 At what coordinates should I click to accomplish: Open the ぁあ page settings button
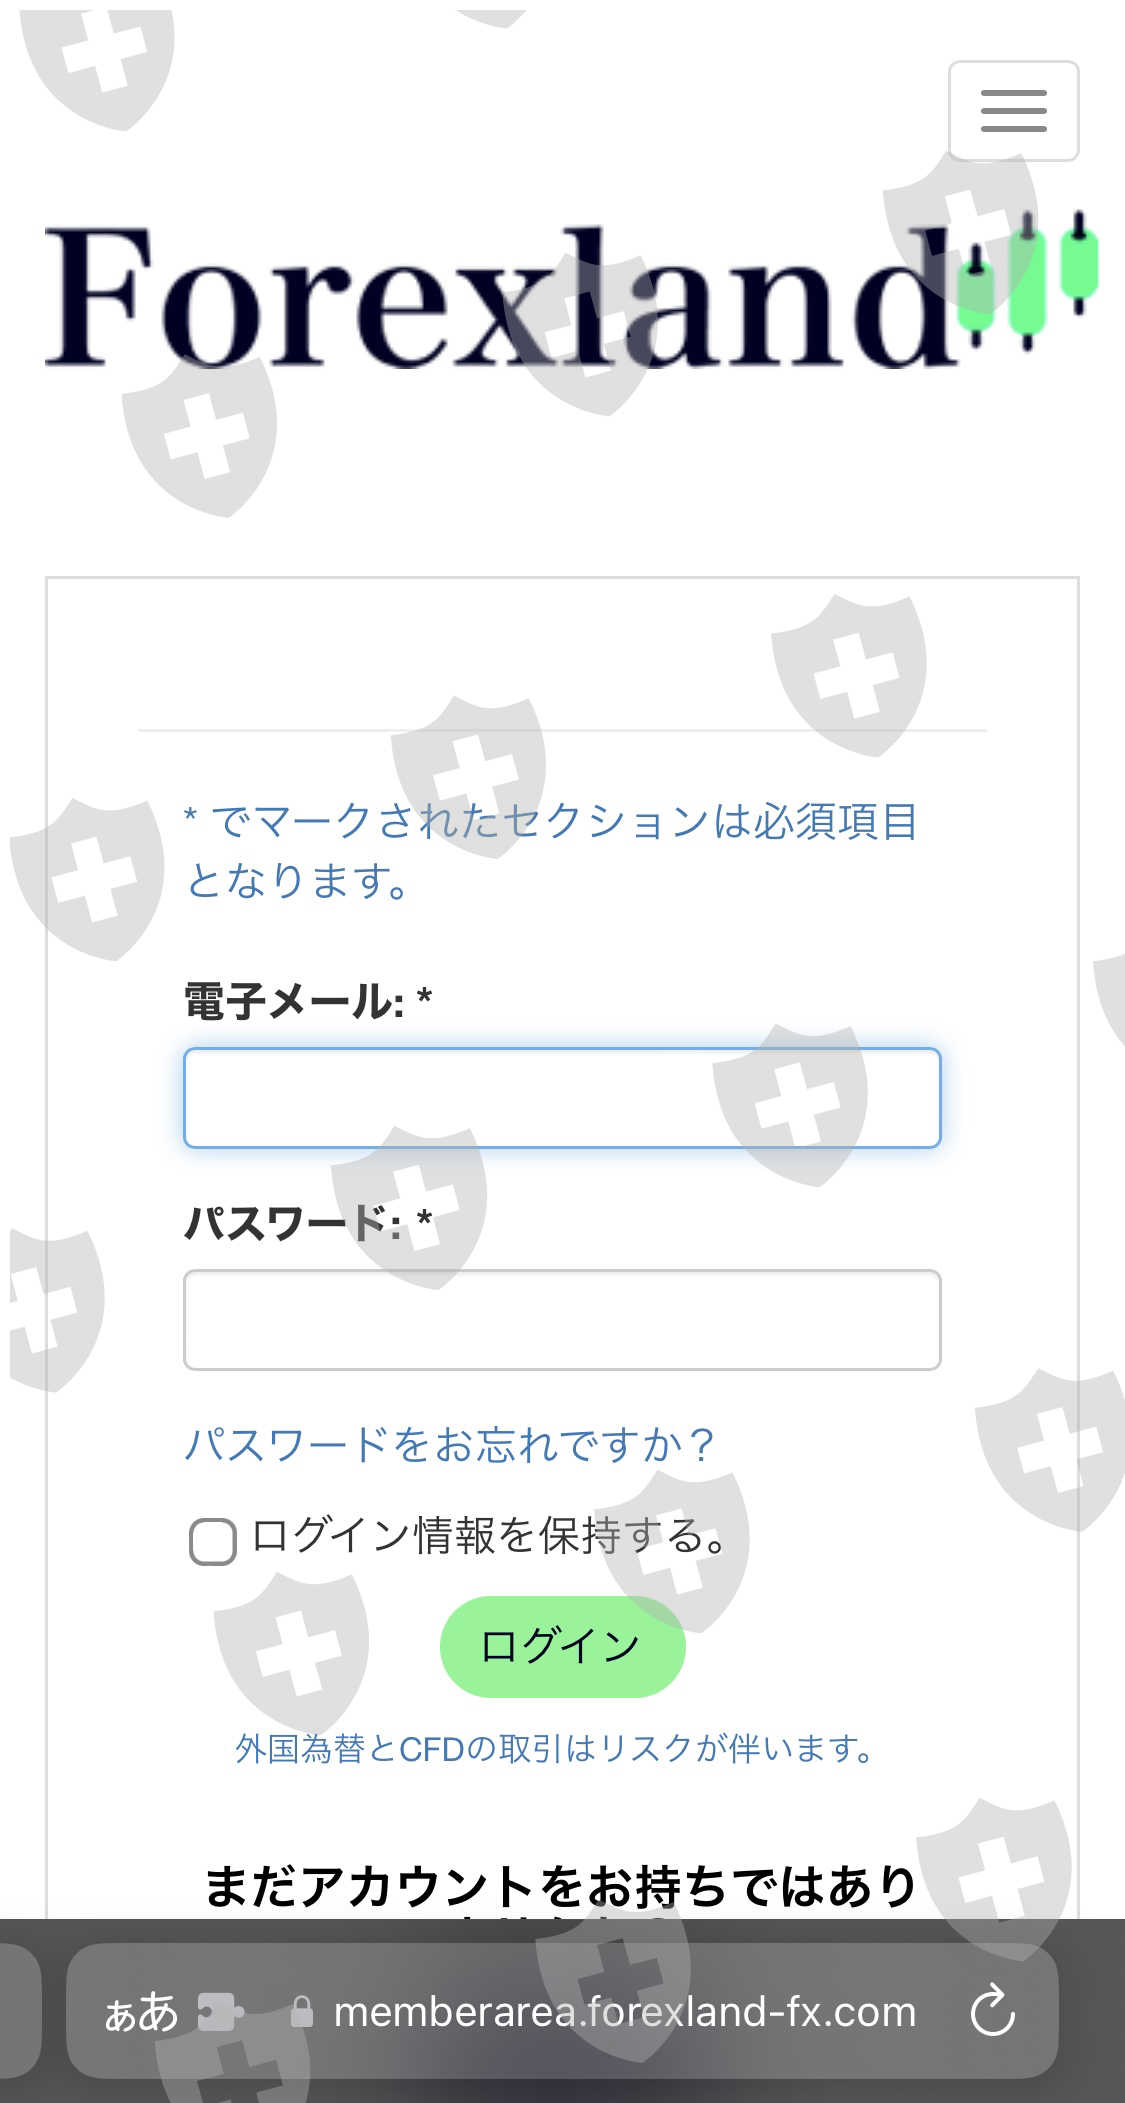coord(141,2011)
